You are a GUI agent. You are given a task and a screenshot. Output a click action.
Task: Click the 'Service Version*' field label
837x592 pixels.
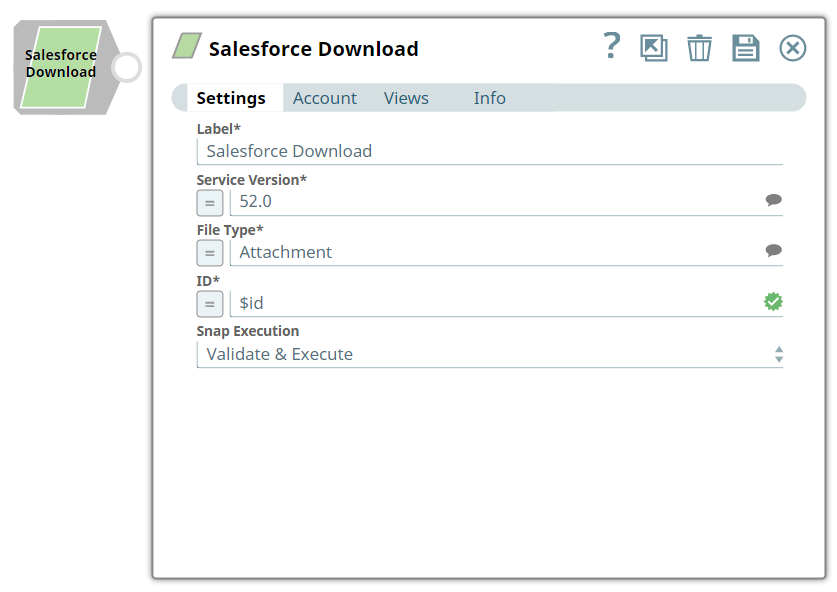coord(251,180)
